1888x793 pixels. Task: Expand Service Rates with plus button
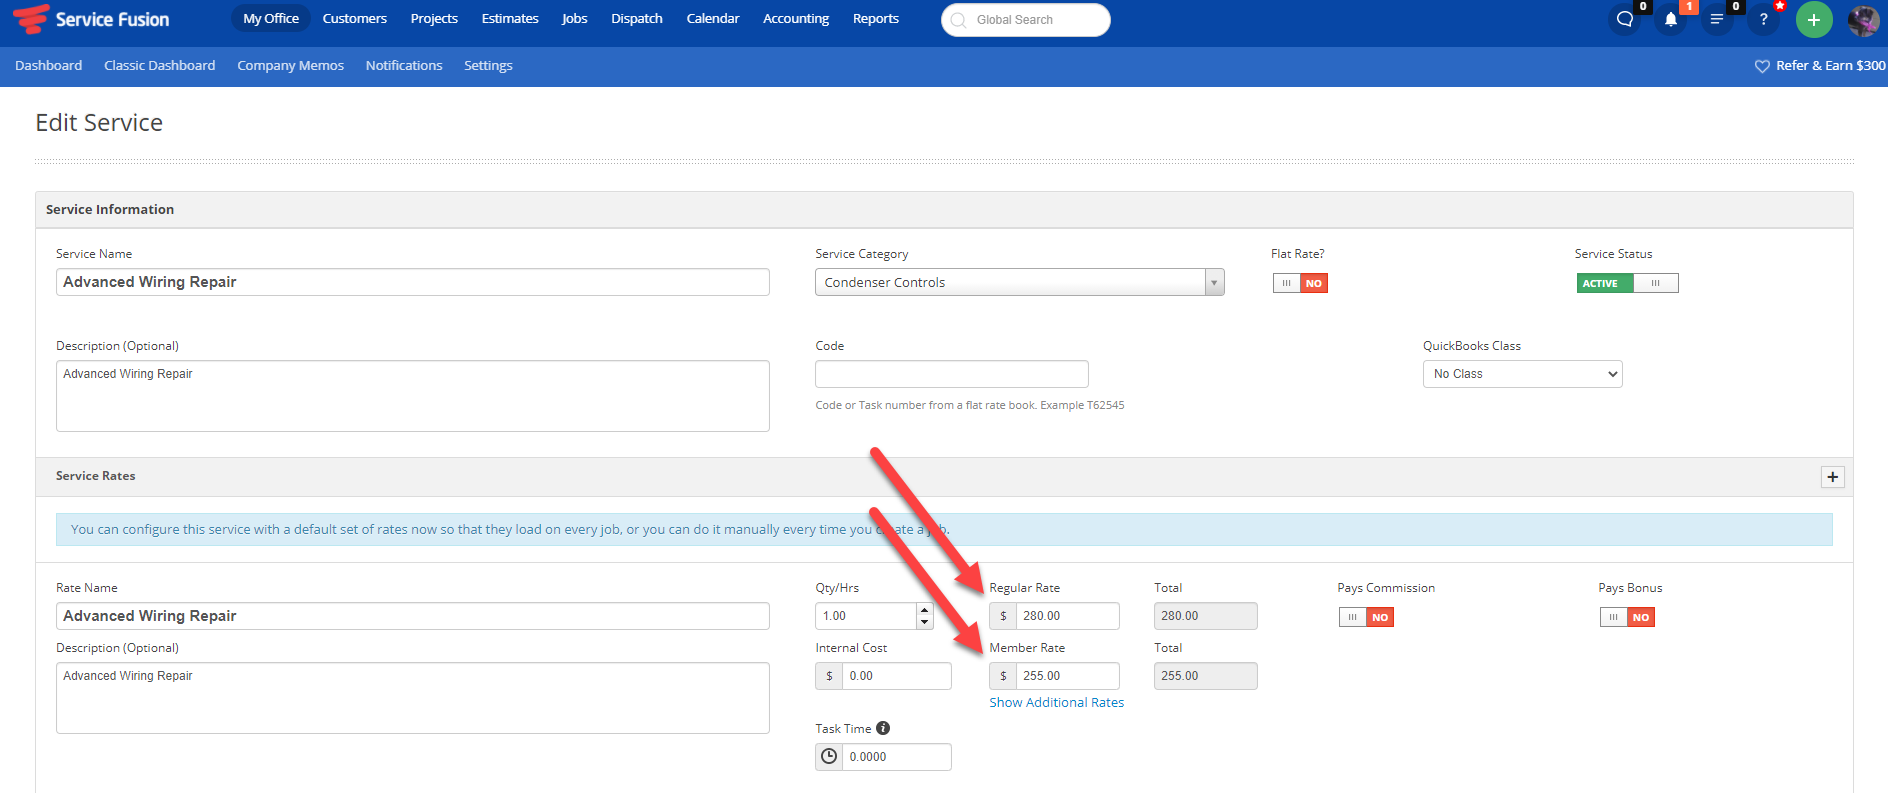[1832, 477]
